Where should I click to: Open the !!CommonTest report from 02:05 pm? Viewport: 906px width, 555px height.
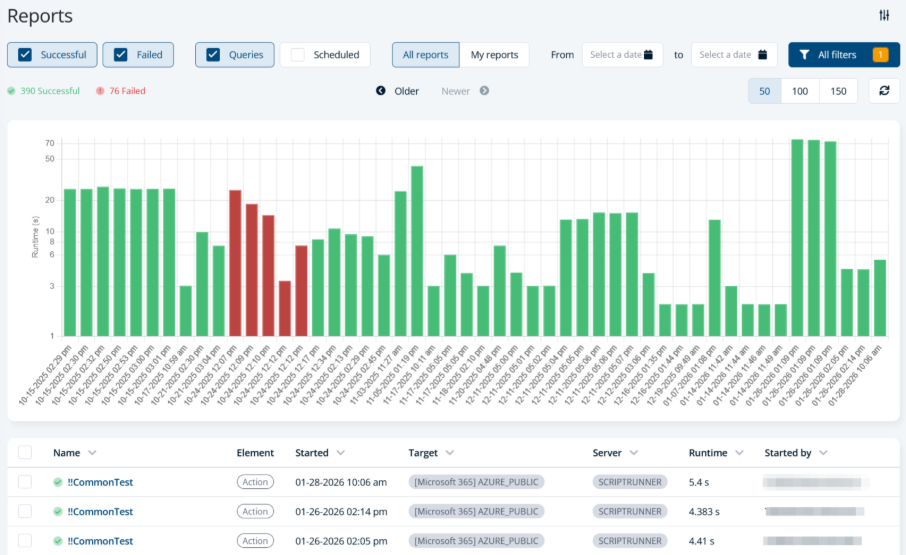100,541
